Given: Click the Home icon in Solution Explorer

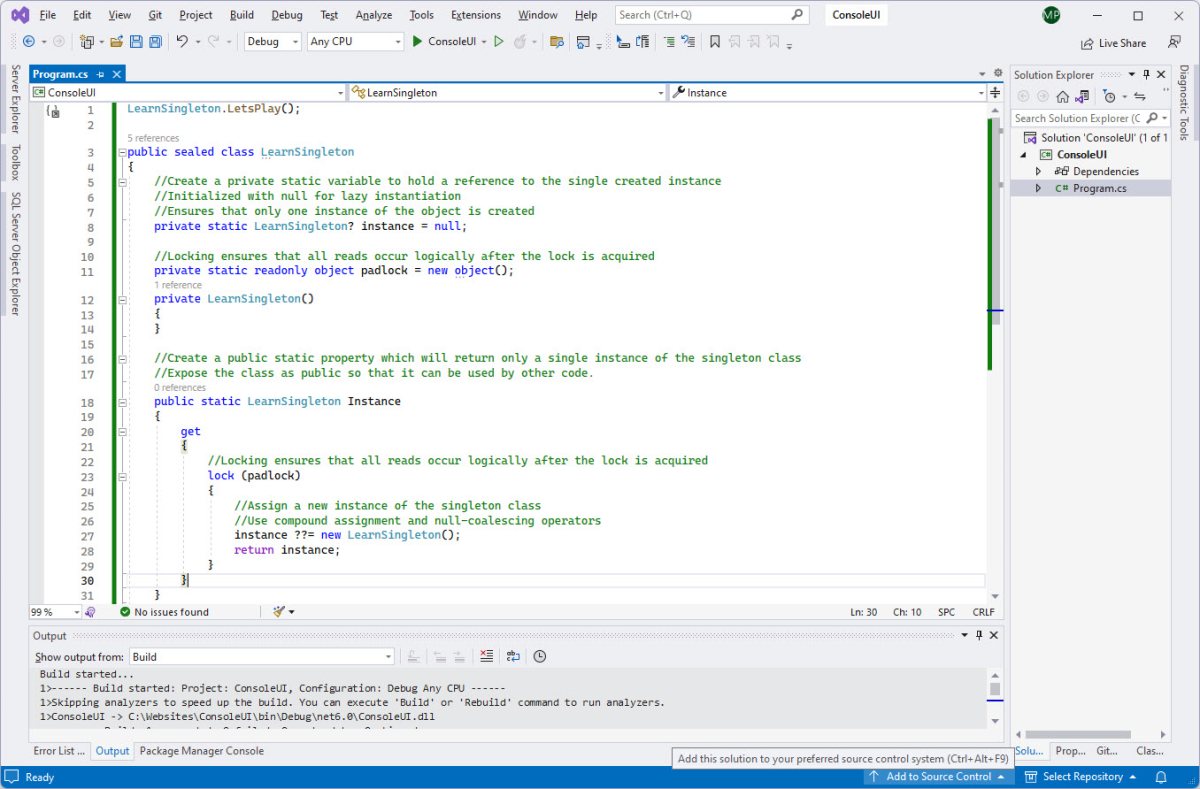Looking at the screenshot, I should 1063,96.
